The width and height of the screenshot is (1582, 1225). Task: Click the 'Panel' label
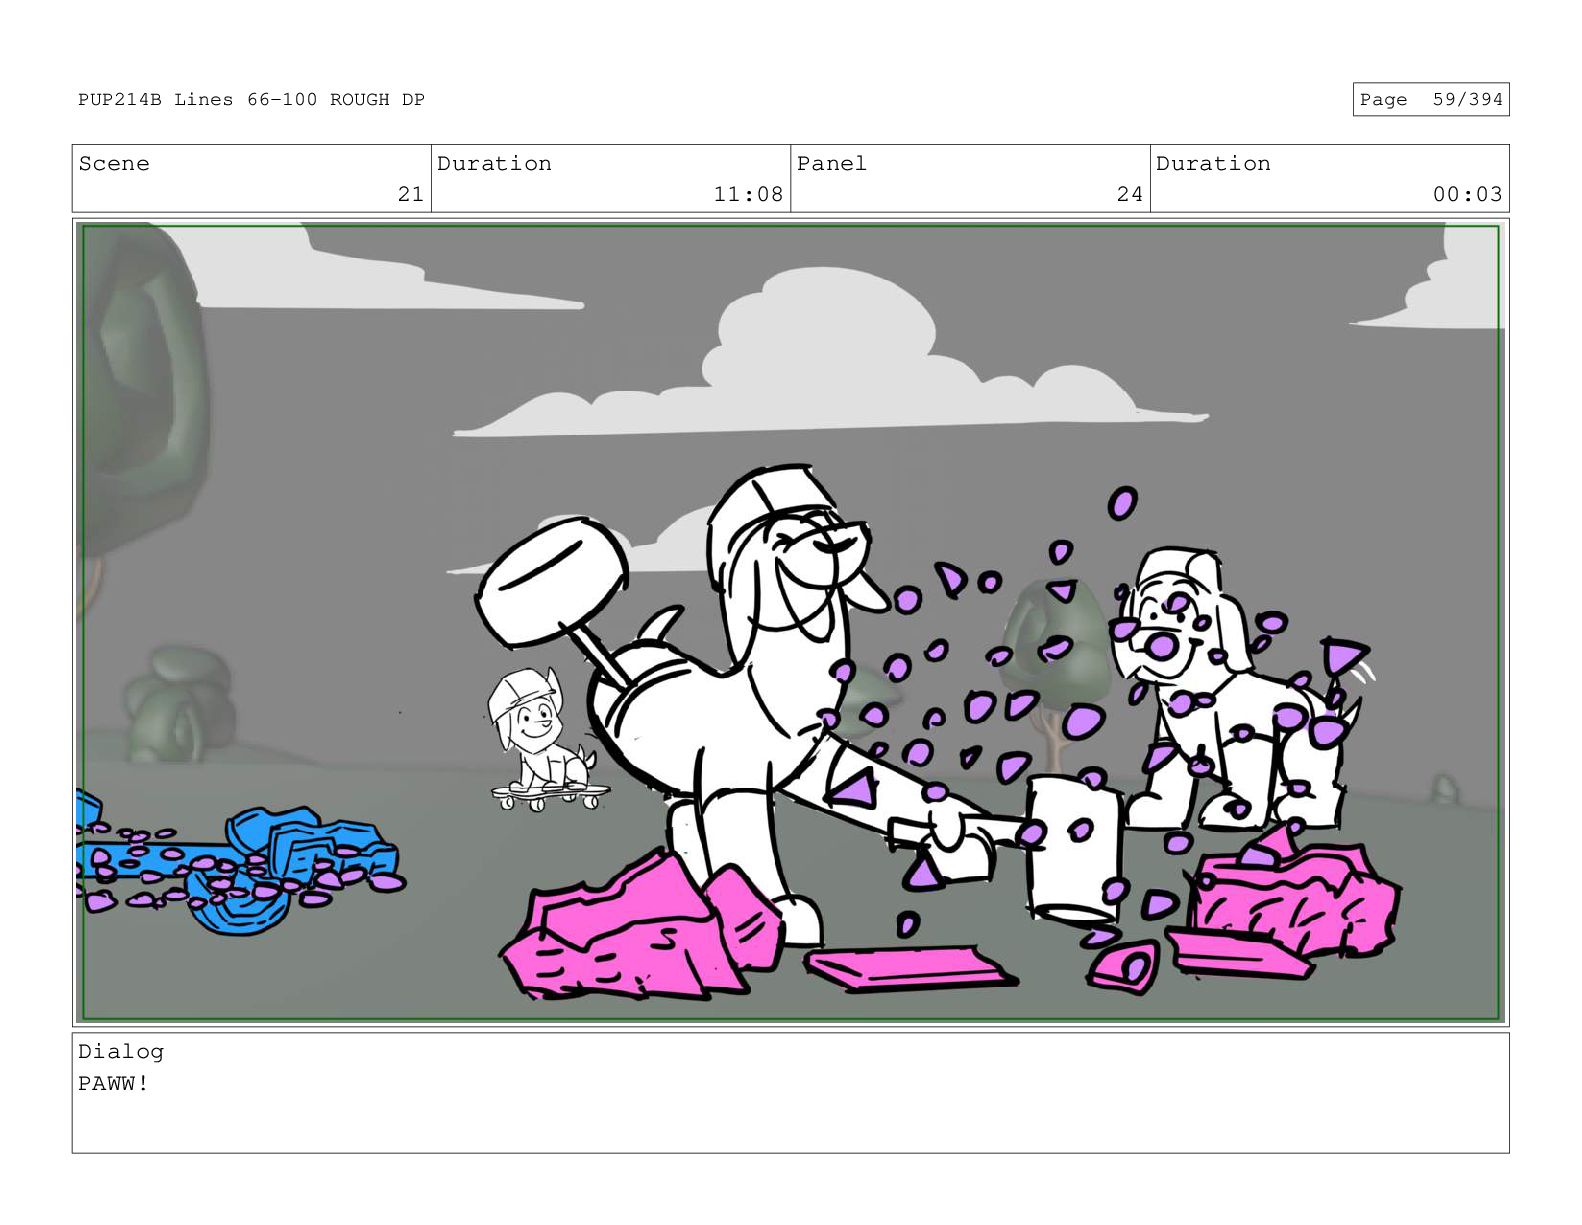click(x=832, y=163)
